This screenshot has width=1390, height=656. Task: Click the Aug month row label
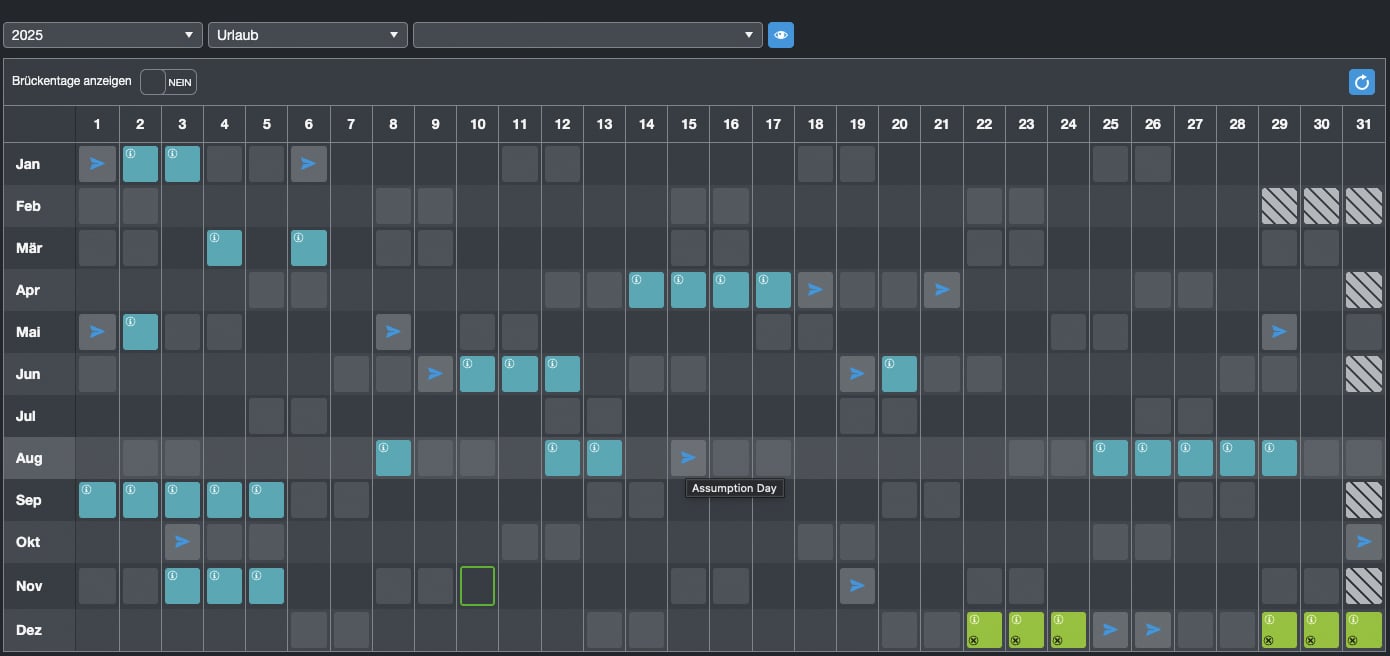click(28, 458)
